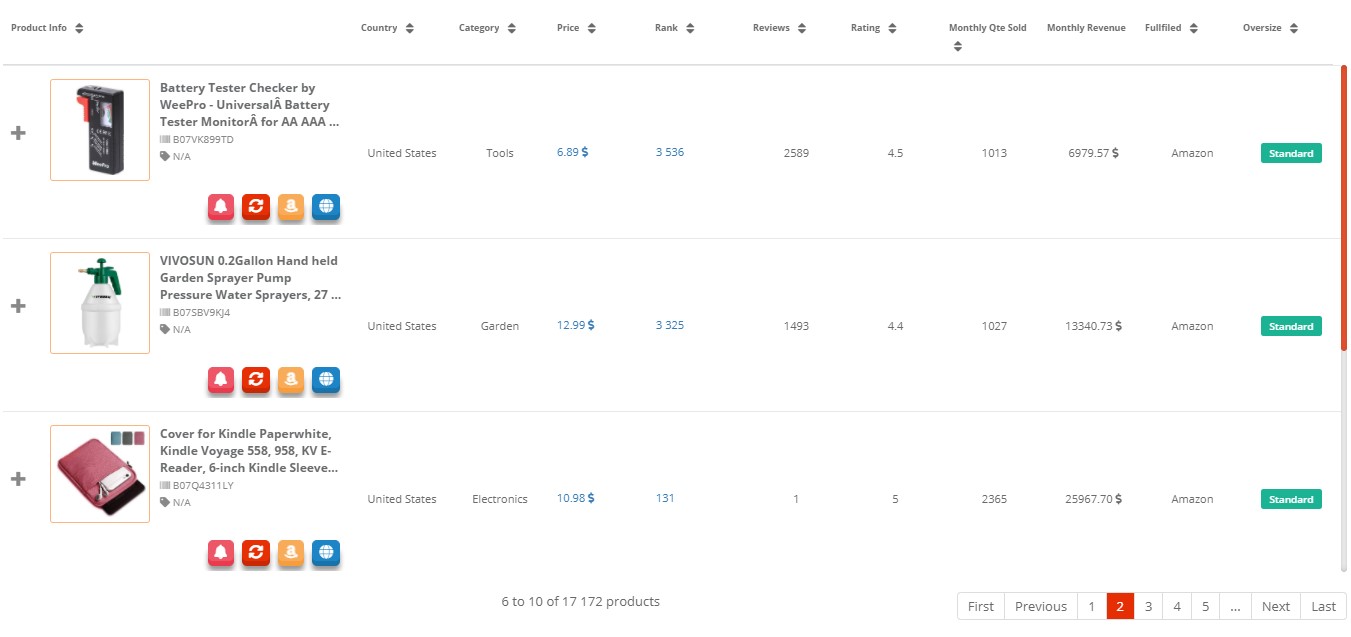
Task: Open the globe icon for VIVOSUN sprayer
Action: pyautogui.click(x=325, y=380)
